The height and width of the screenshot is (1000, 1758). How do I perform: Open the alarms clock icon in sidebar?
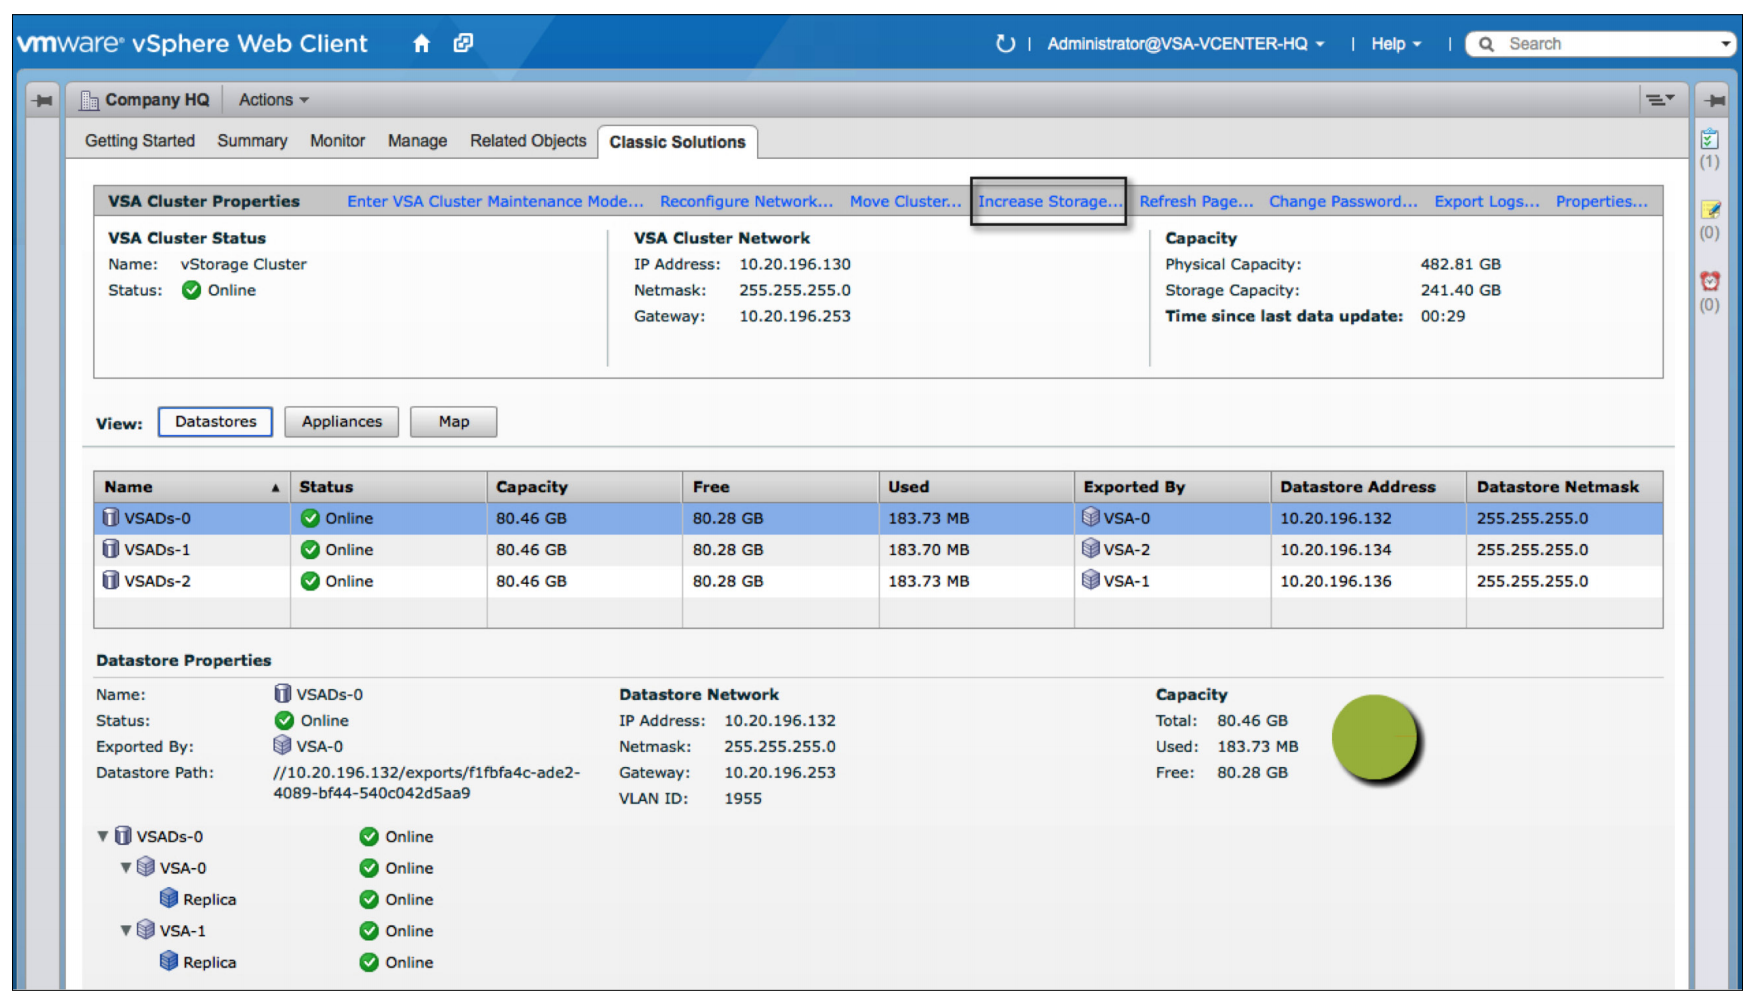pyautogui.click(x=1710, y=281)
